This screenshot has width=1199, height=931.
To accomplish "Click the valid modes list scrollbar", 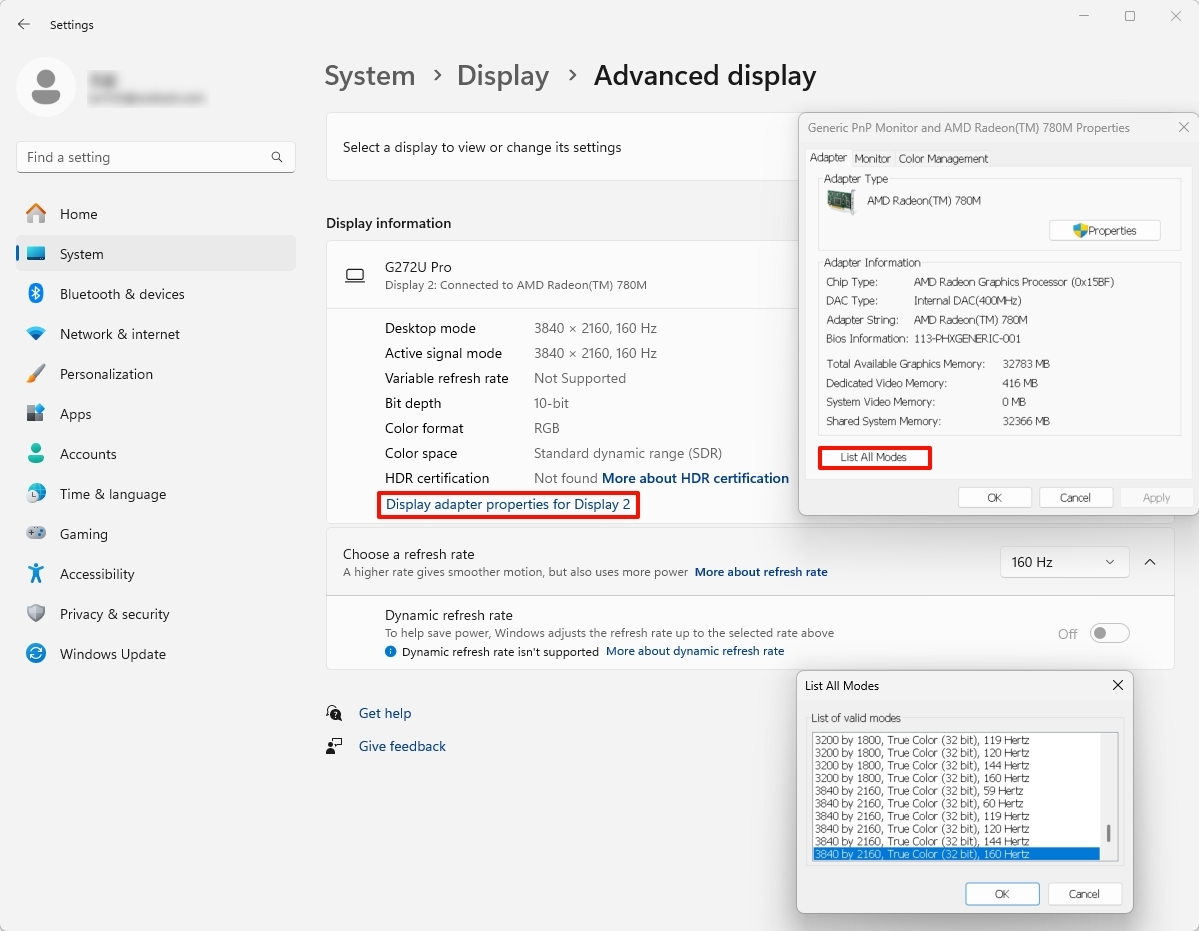I will 1108,832.
